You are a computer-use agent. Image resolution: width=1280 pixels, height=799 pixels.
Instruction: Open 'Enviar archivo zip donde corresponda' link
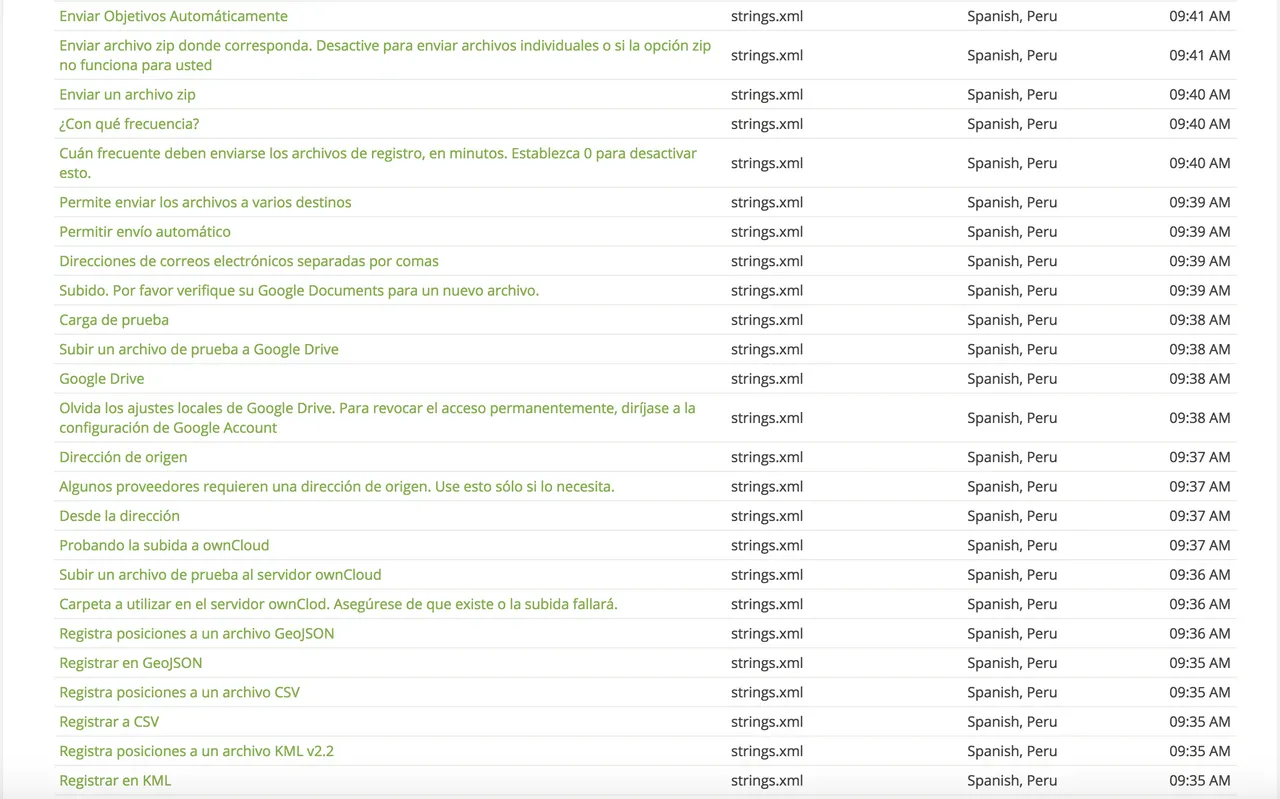pyautogui.click(x=385, y=55)
